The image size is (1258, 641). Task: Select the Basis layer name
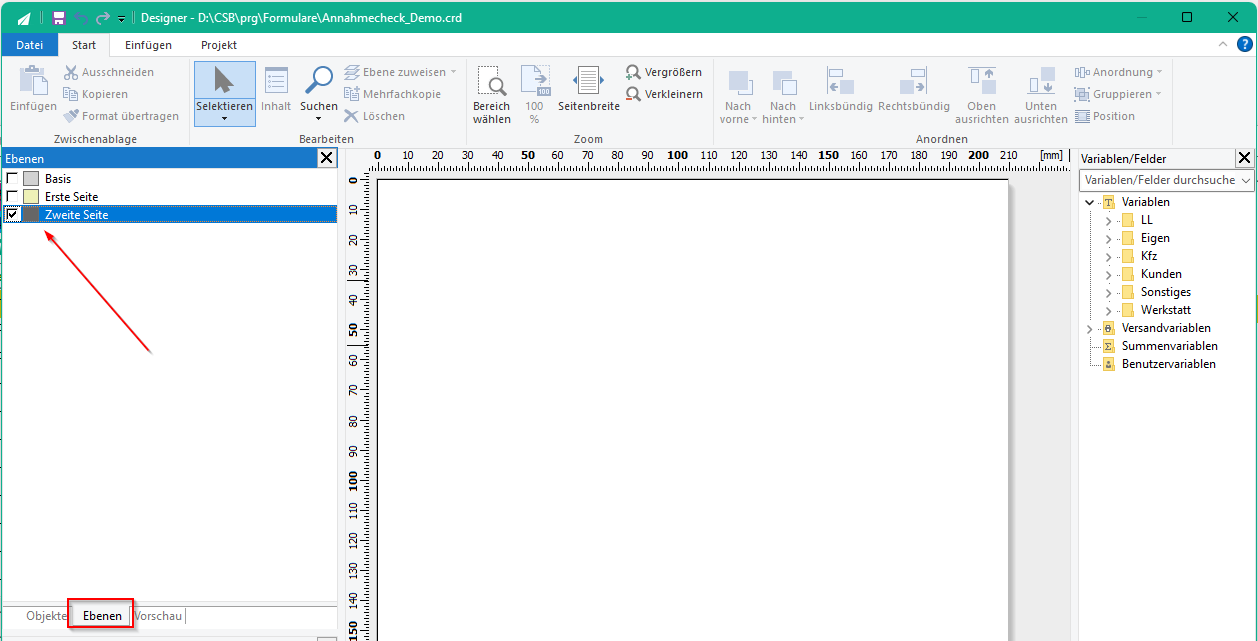click(x=58, y=179)
